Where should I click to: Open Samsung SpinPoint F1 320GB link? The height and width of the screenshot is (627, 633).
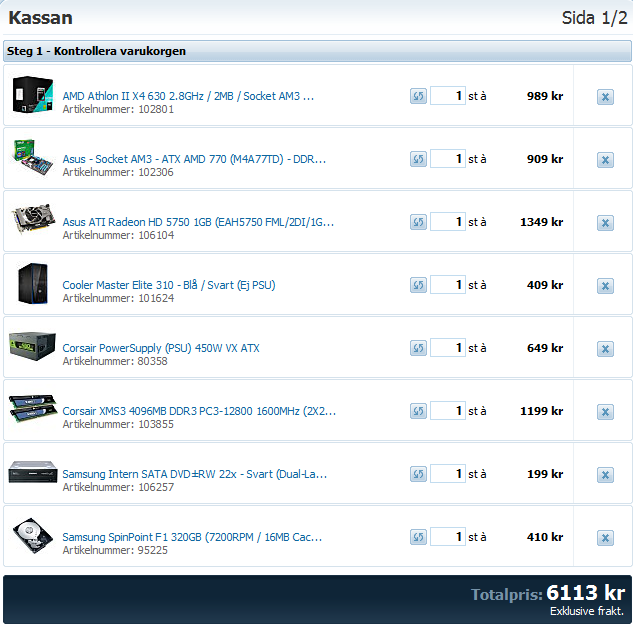point(192,537)
